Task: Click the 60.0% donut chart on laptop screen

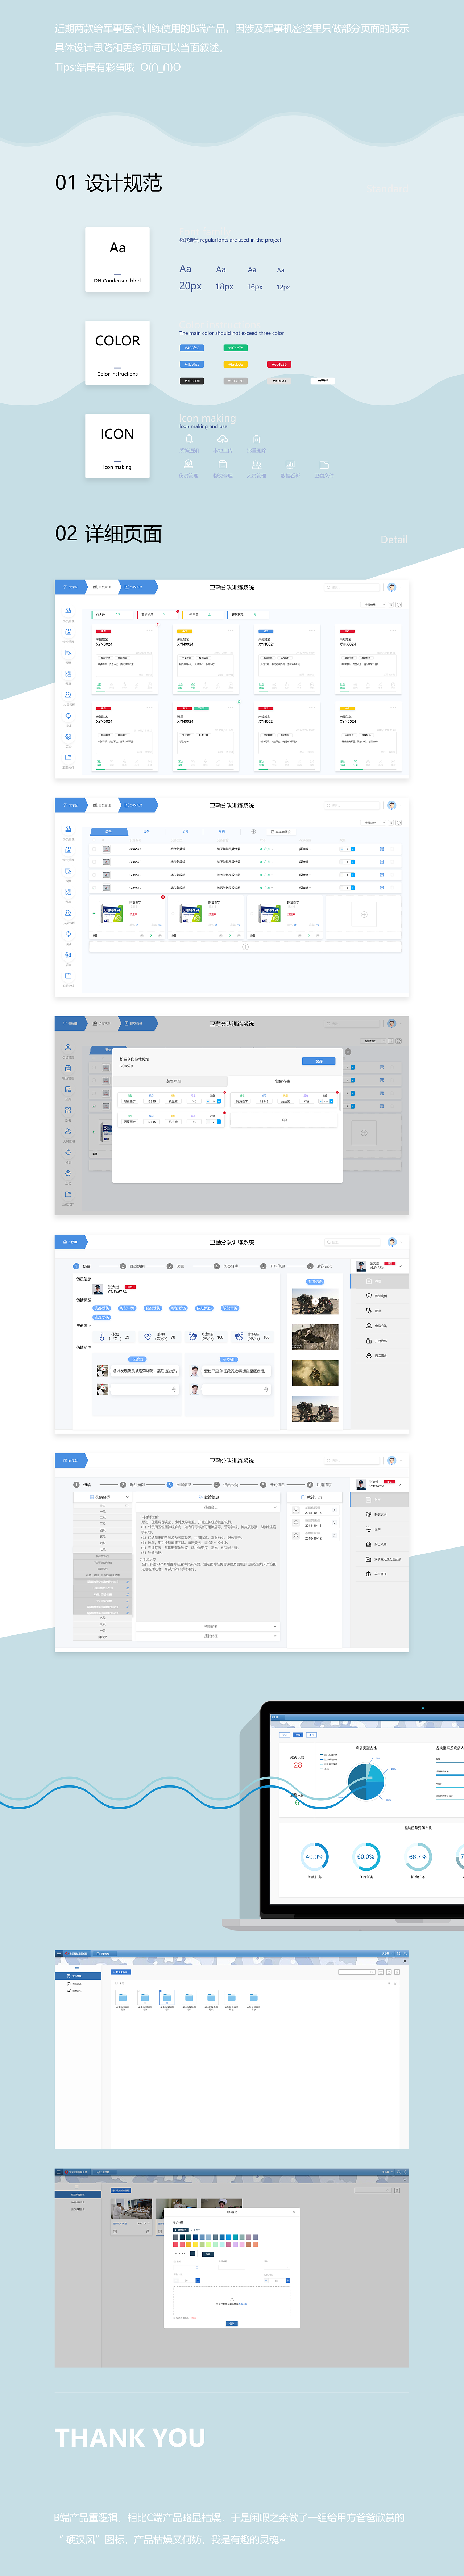Action: [x=366, y=1857]
